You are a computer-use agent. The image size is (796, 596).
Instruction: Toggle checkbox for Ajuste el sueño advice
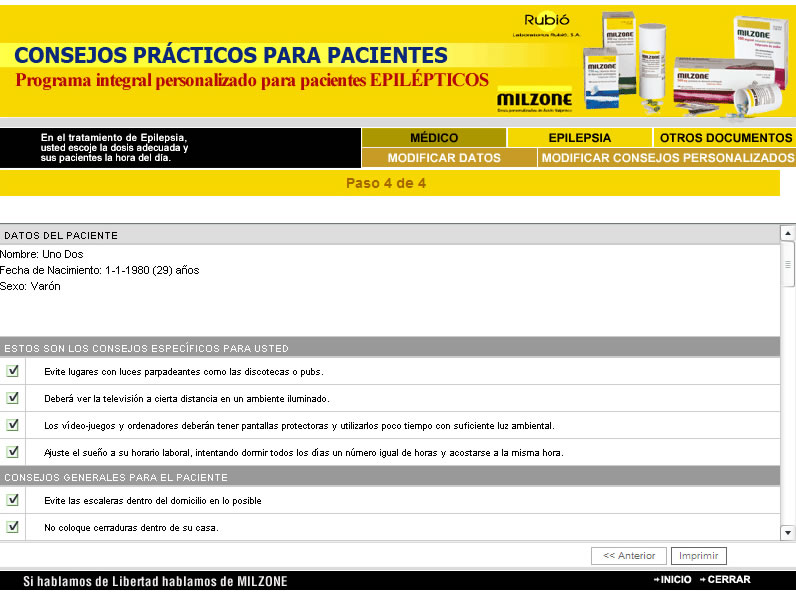click(13, 452)
